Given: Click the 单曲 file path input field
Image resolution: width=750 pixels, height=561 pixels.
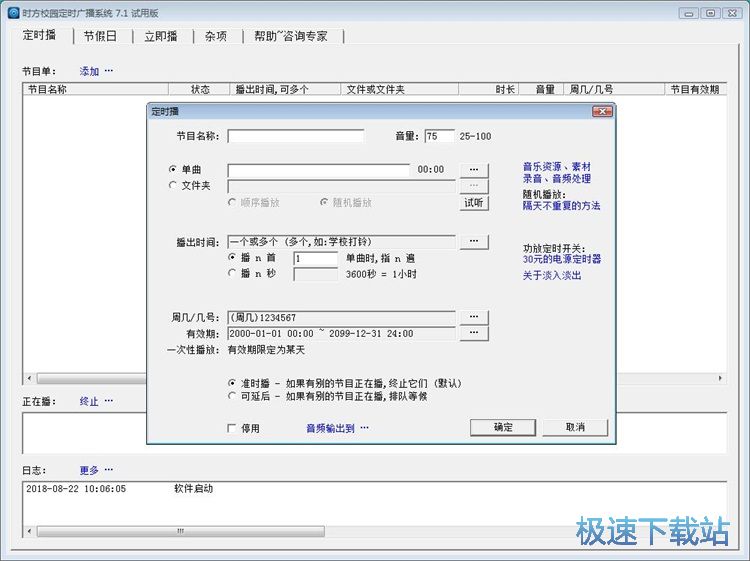Looking at the screenshot, I should [319, 170].
